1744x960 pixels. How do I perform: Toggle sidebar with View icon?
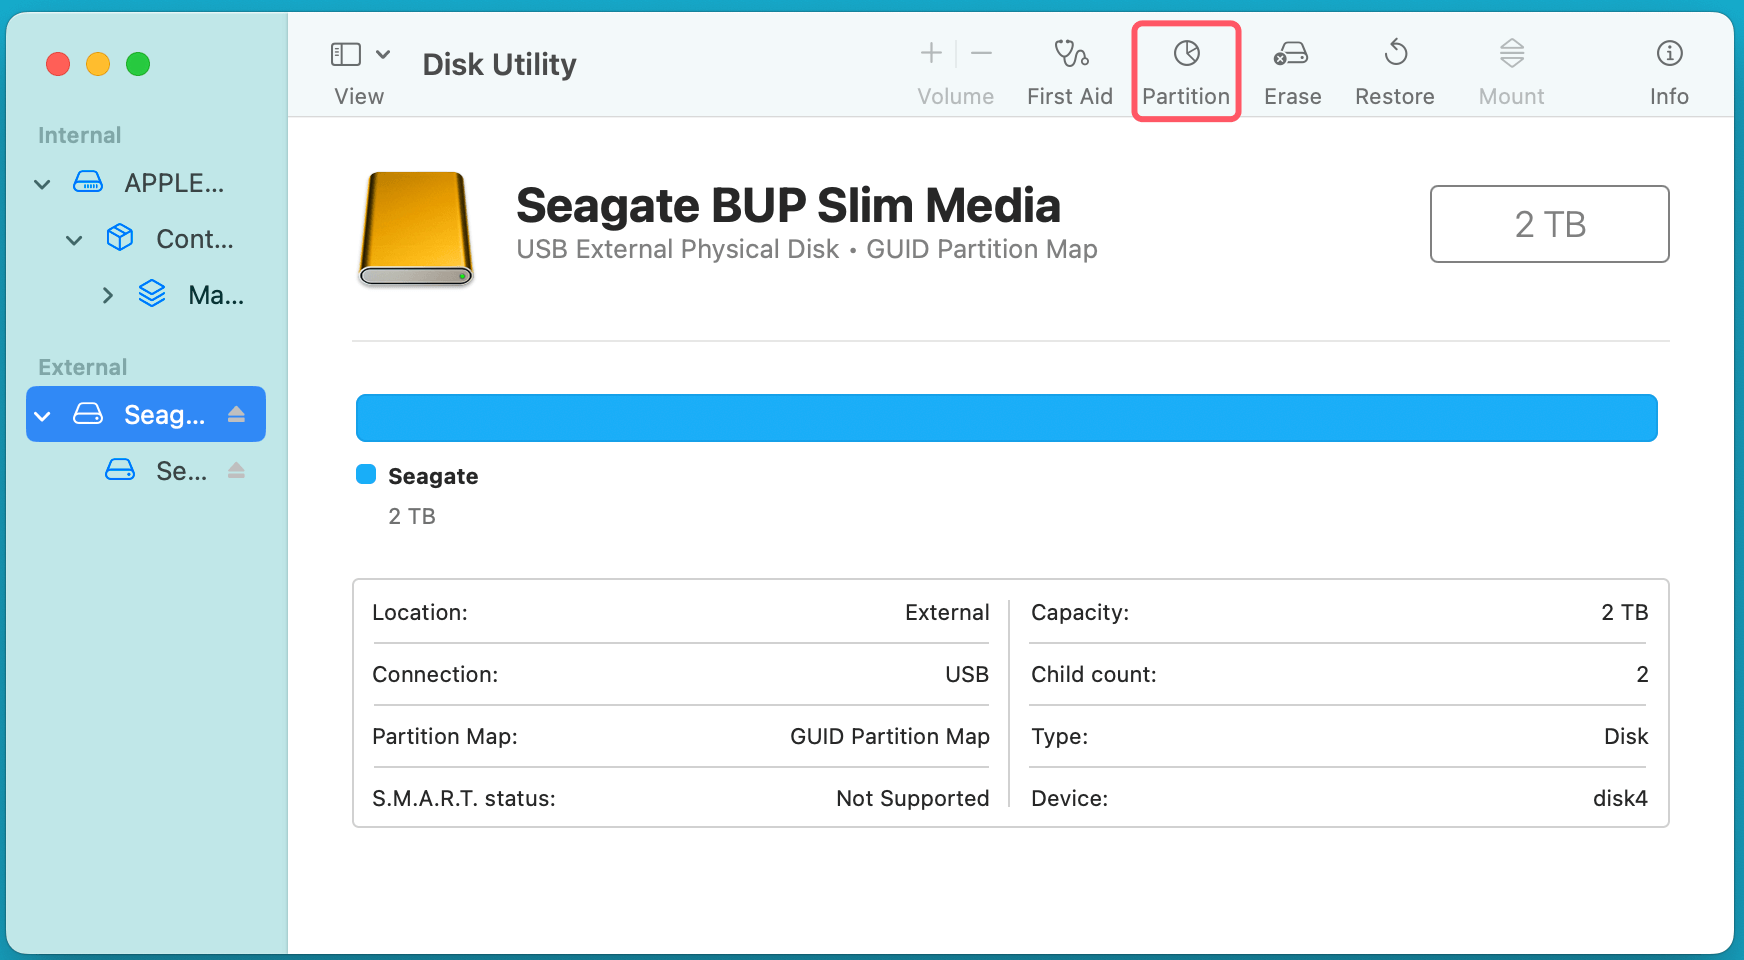tap(346, 54)
